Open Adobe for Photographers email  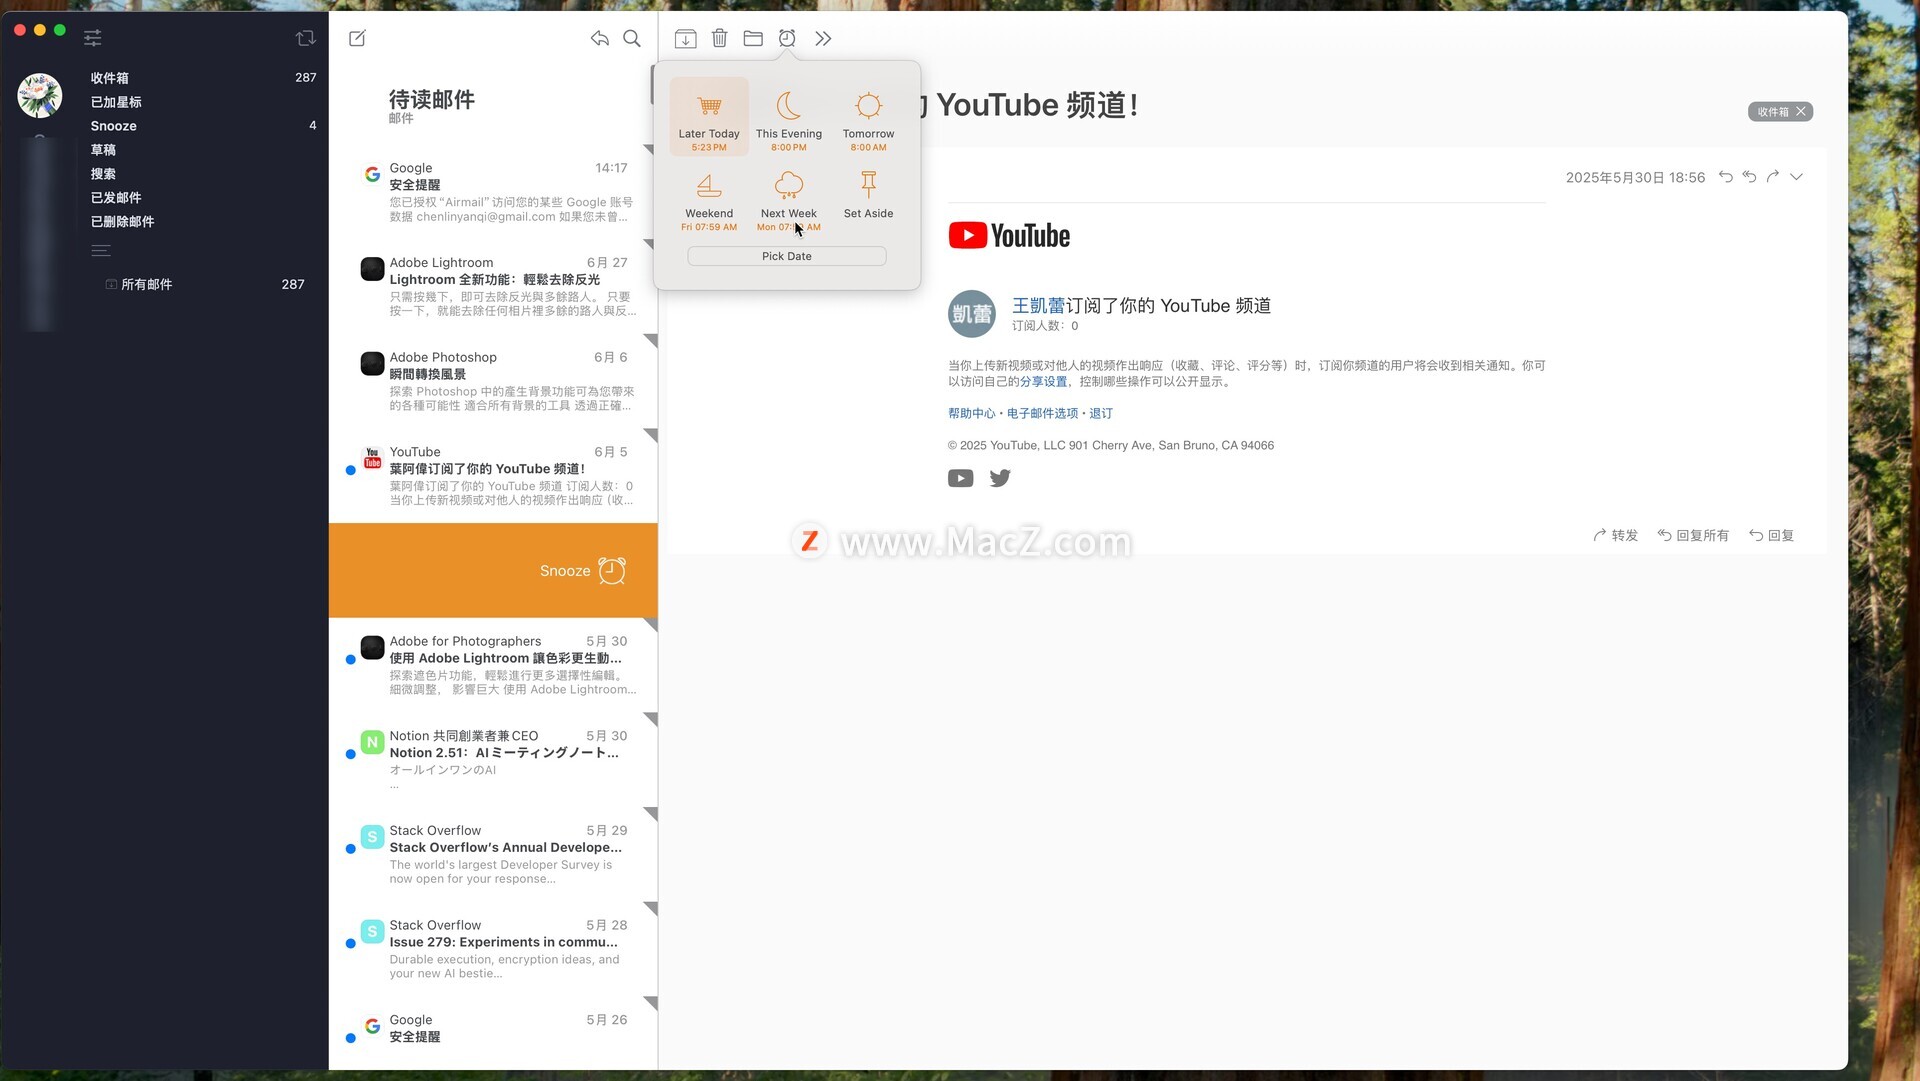[x=493, y=665]
